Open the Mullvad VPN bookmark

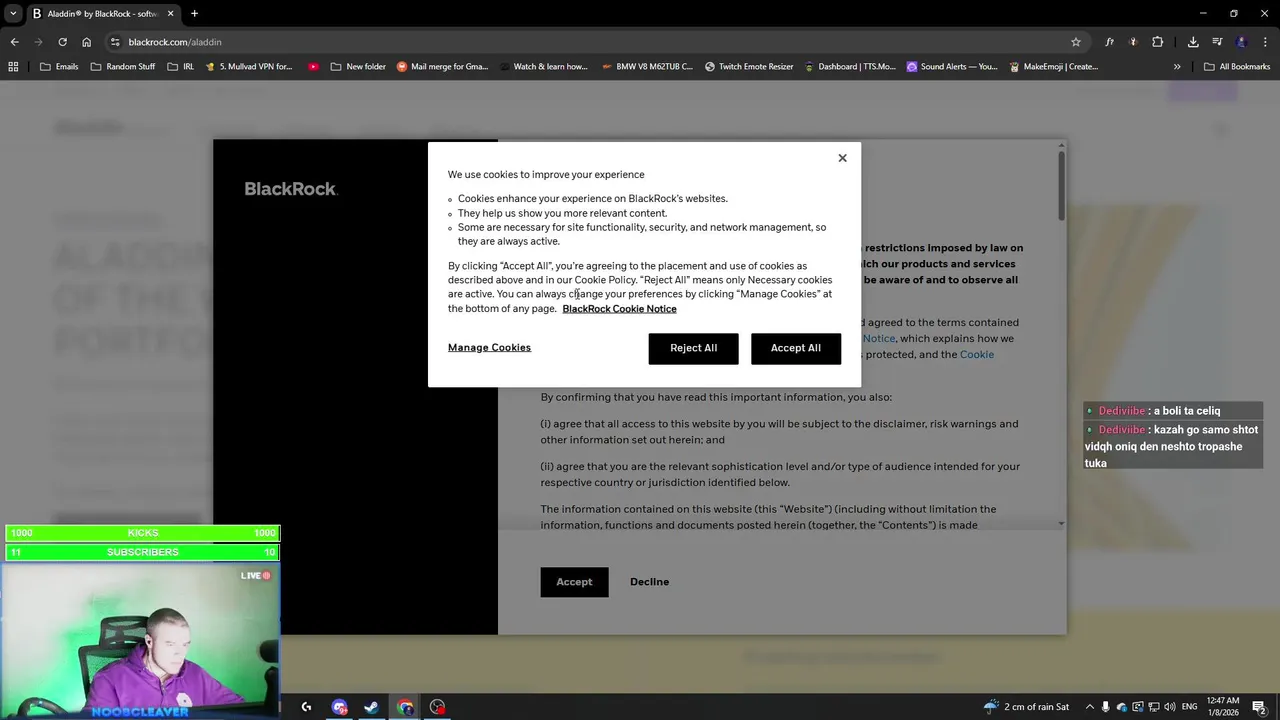249,67
